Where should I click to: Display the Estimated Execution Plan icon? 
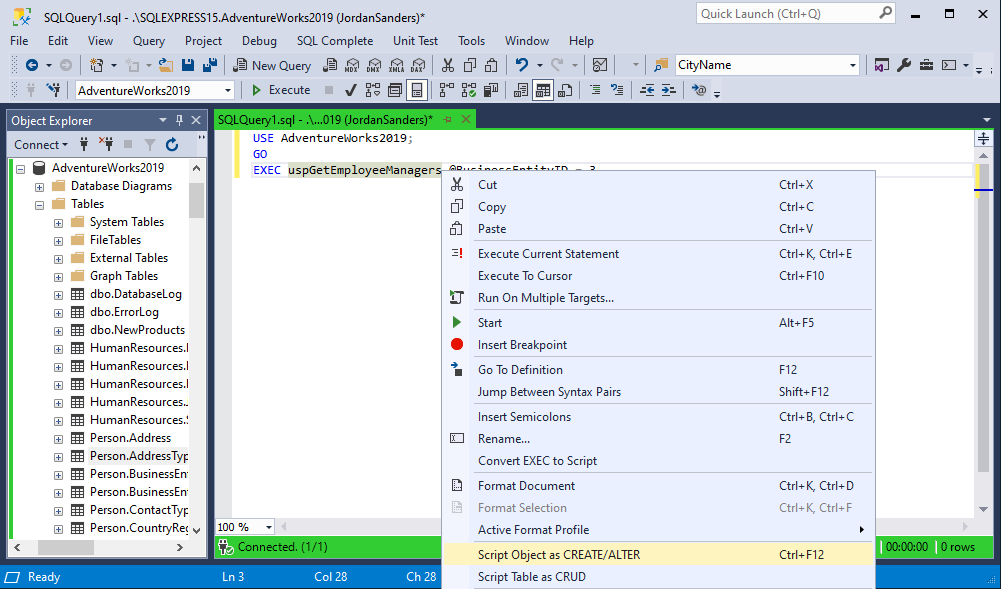(x=373, y=90)
